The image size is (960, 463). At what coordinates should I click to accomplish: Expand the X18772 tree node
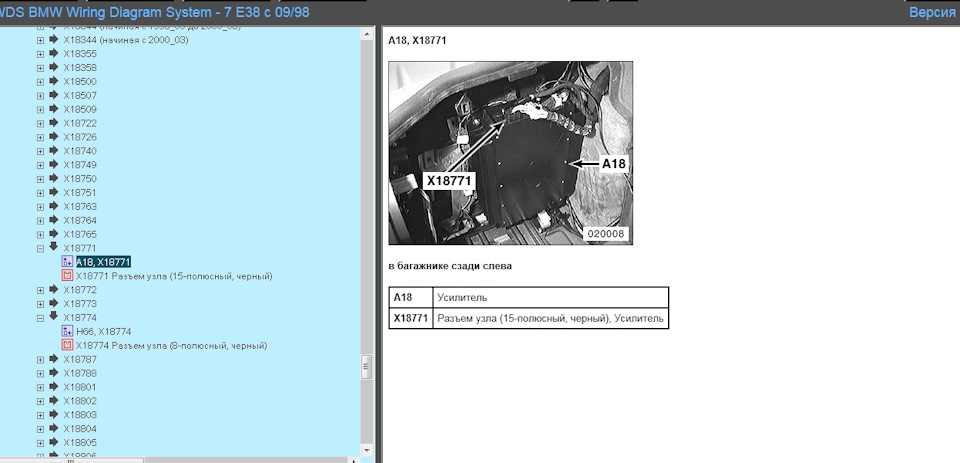[40, 290]
